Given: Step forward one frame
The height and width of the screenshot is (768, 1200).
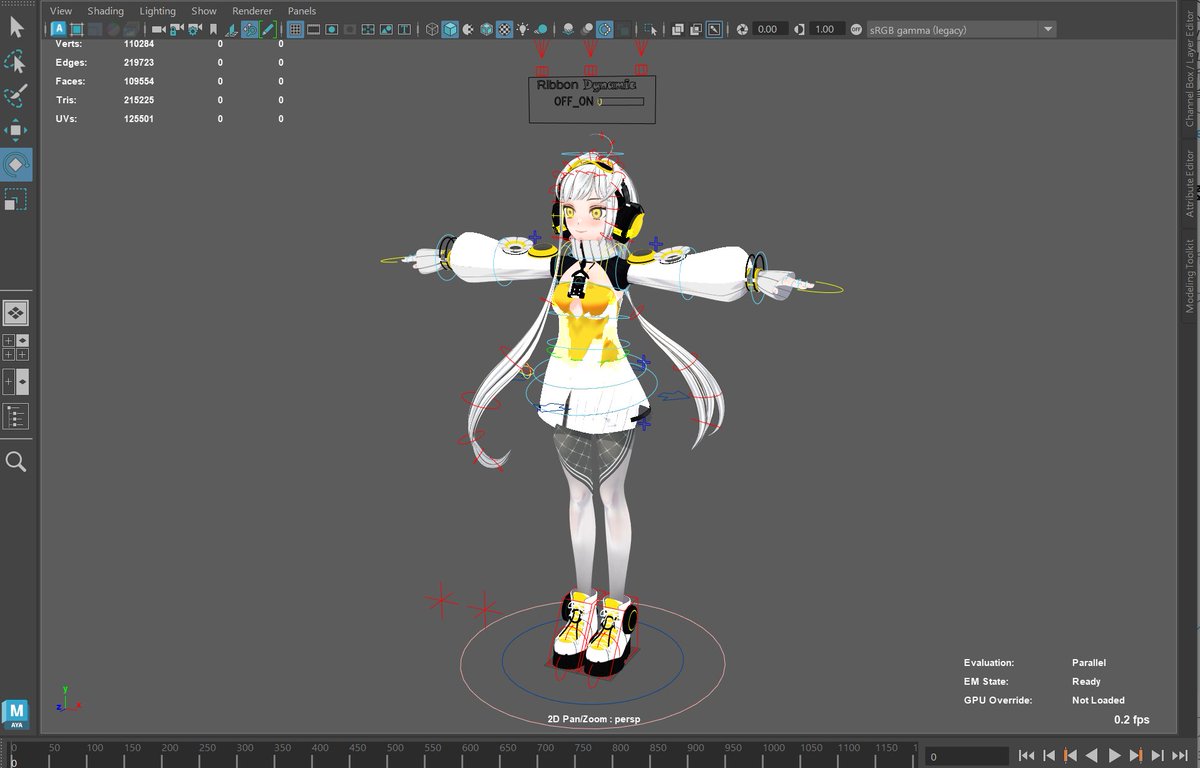Looking at the screenshot, I should (x=1157, y=756).
